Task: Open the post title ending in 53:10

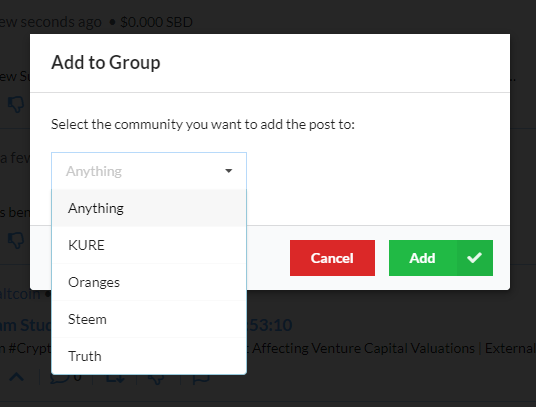Action: click(269, 325)
